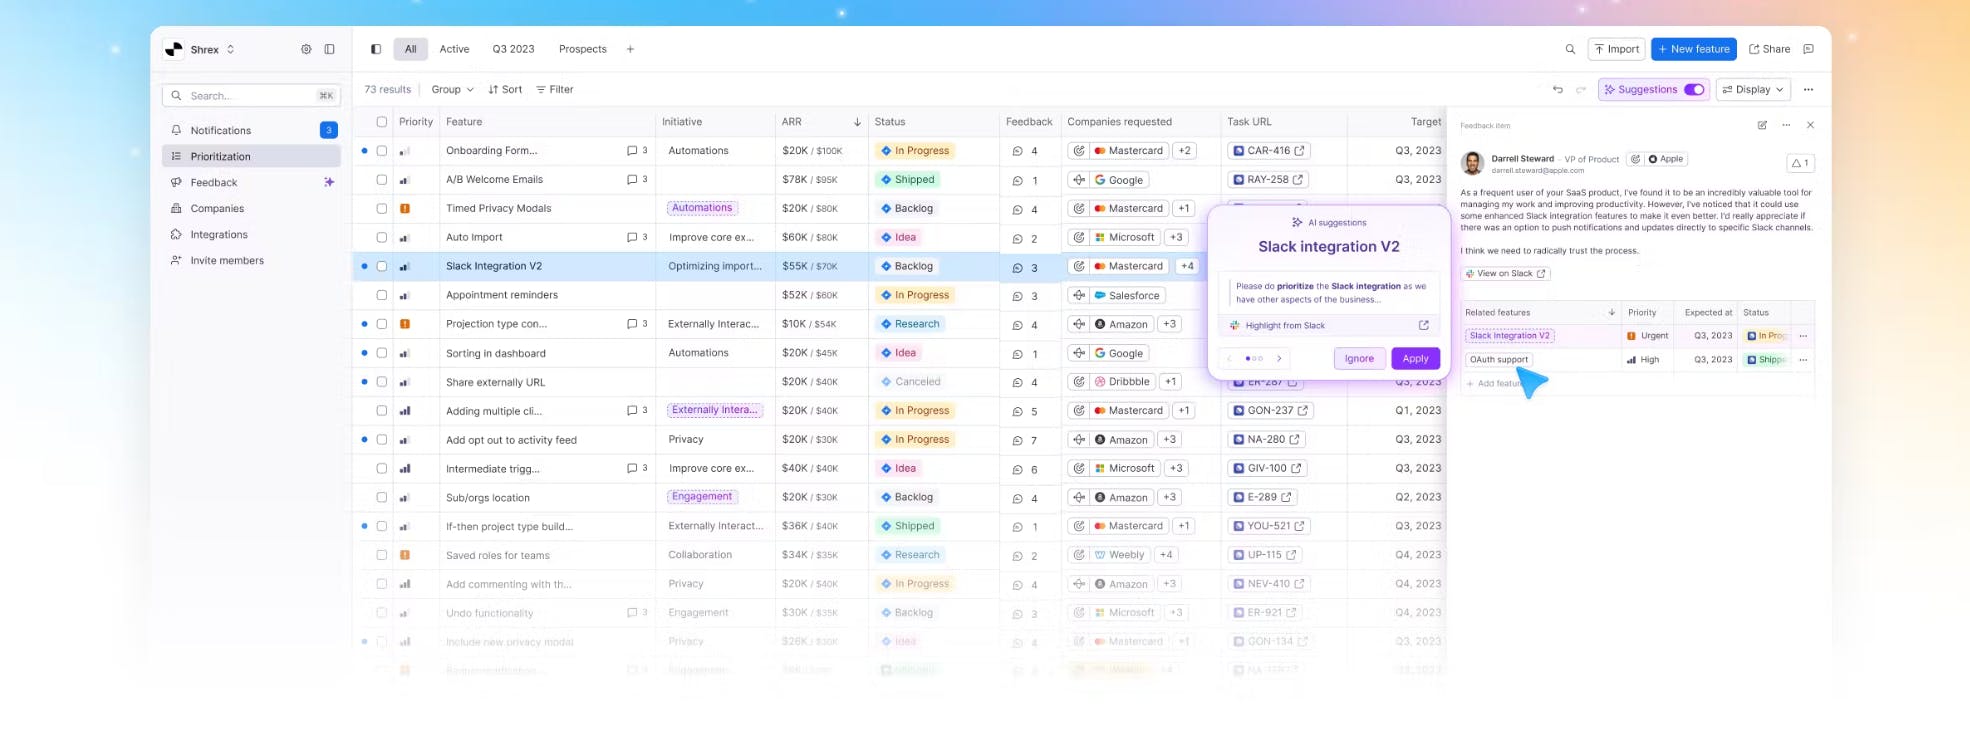Open more options beside Display

(1808, 90)
